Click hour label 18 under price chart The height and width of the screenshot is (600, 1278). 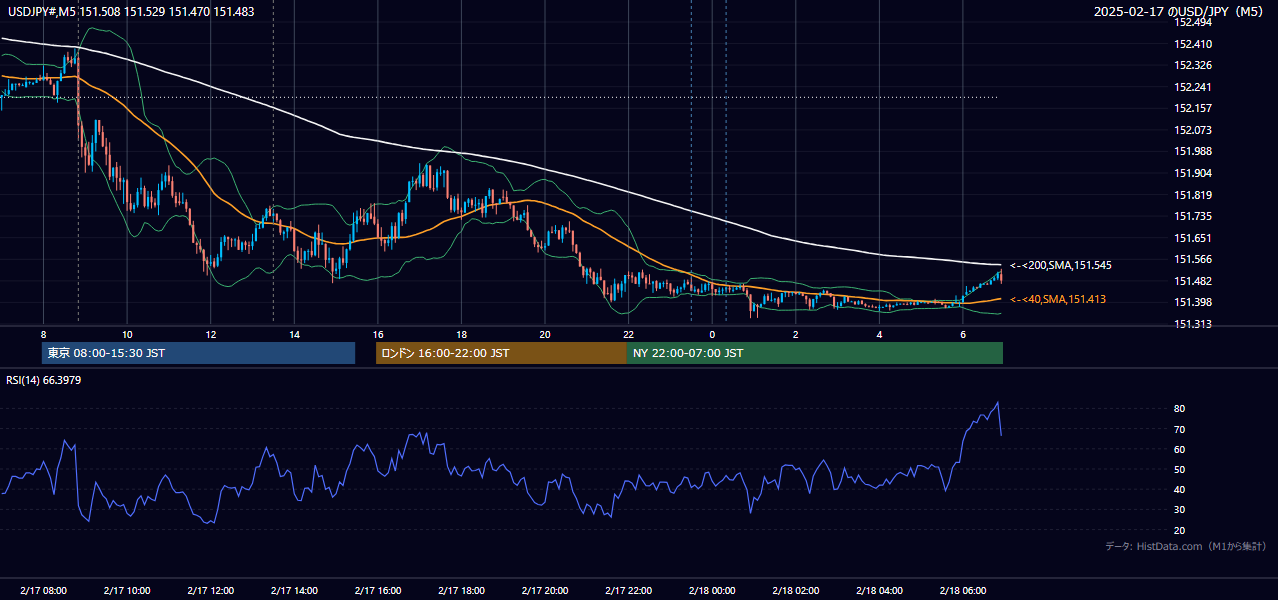[461, 334]
